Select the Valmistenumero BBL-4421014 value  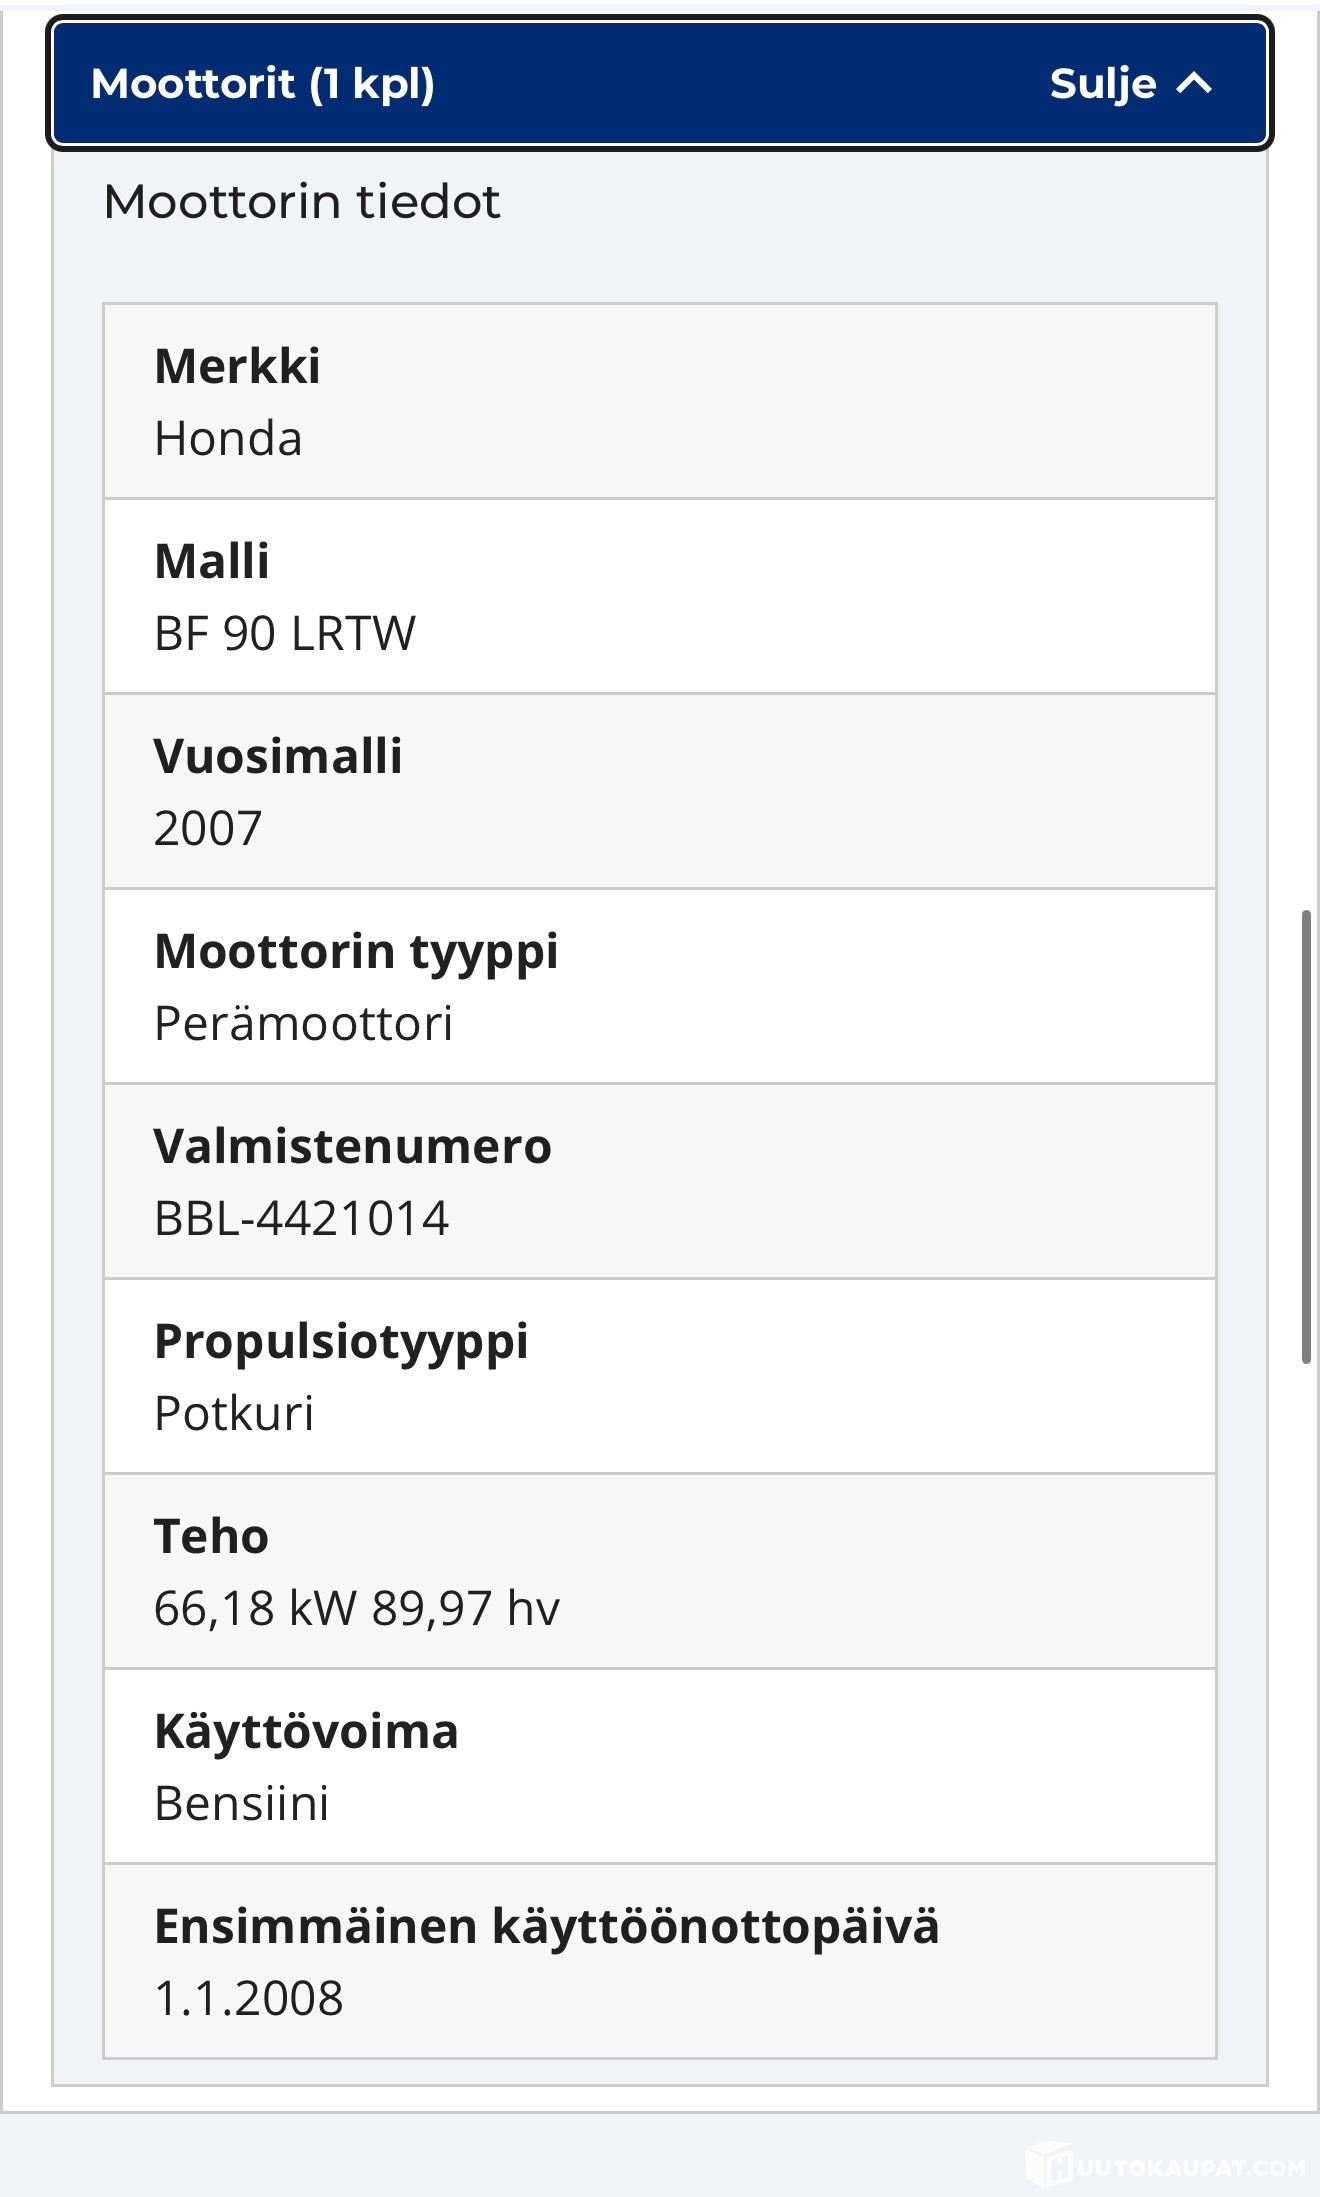pos(302,1219)
